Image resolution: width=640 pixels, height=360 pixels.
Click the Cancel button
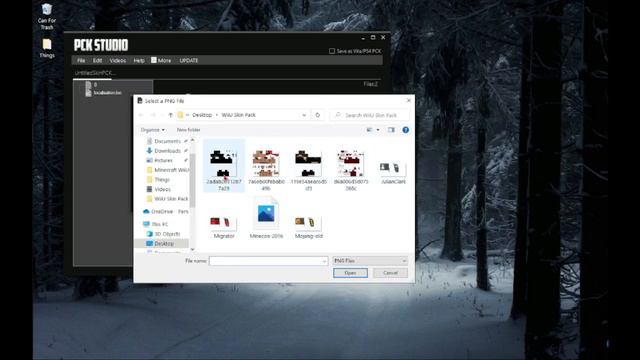click(390, 273)
